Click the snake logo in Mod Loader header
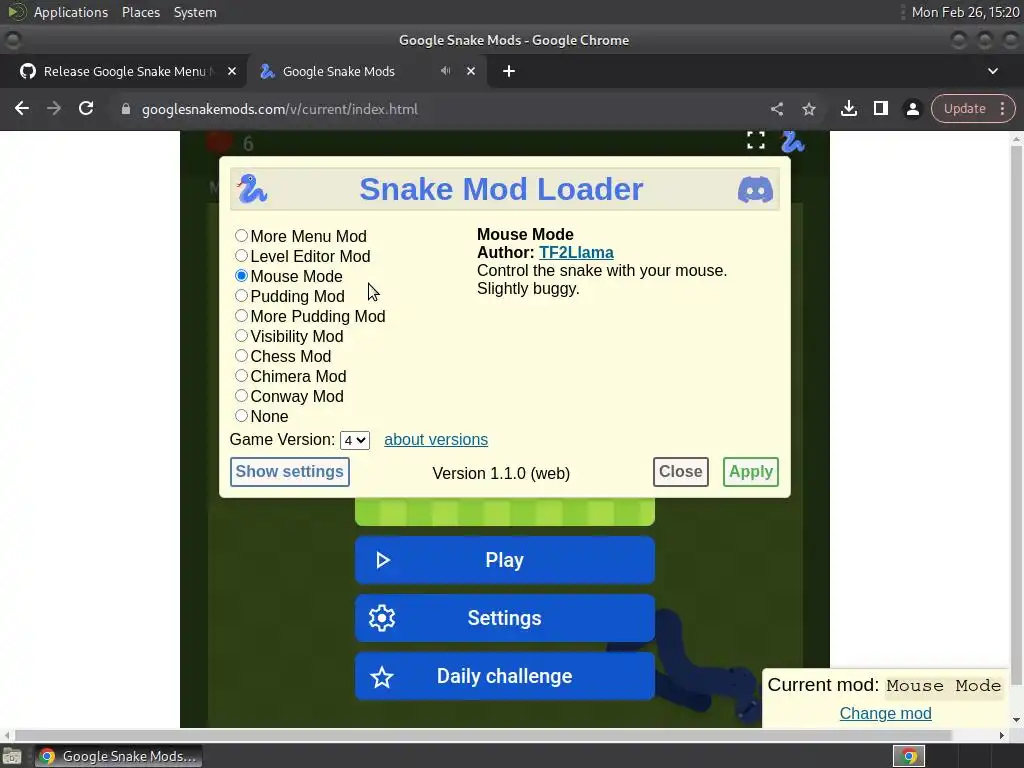 click(x=252, y=189)
